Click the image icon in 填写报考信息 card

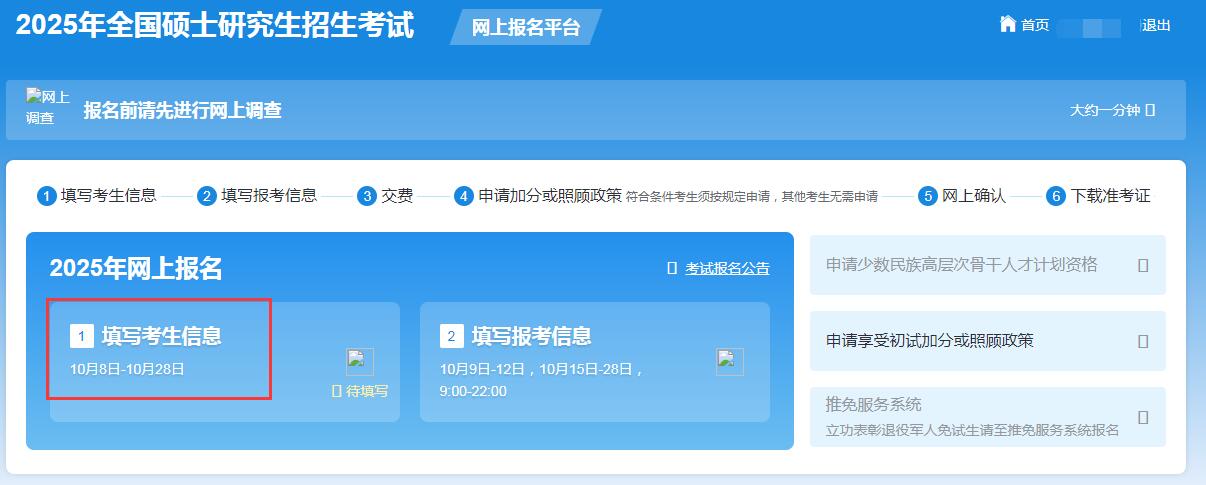730,362
